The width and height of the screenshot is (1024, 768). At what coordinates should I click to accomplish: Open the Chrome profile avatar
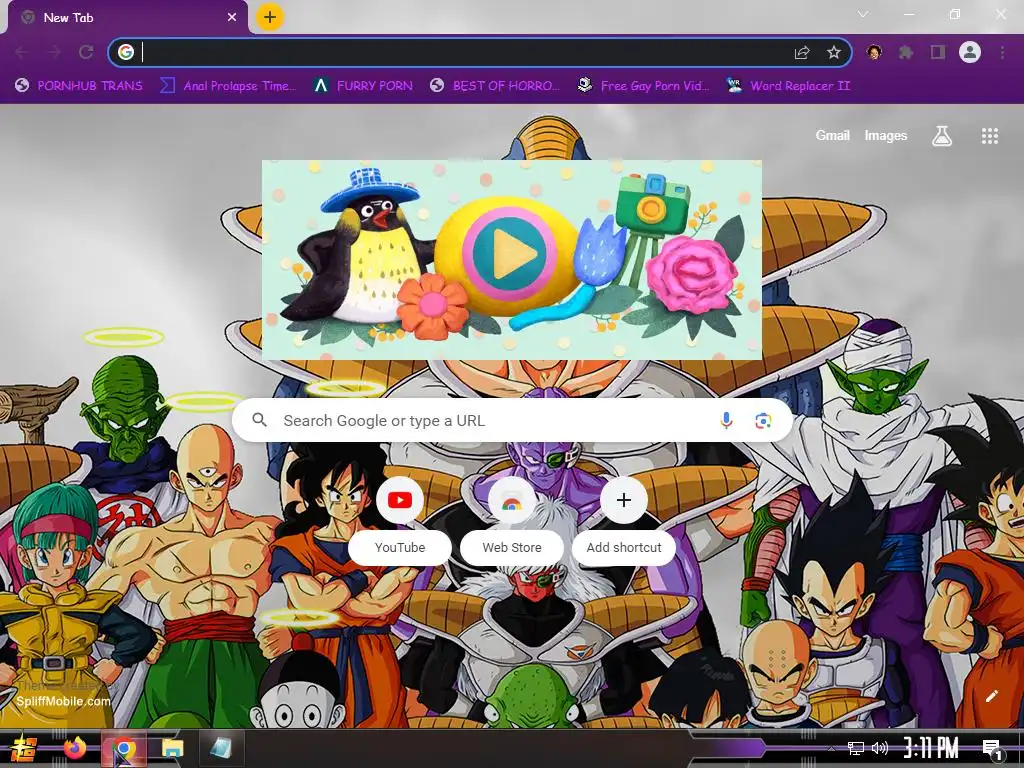coord(970,52)
